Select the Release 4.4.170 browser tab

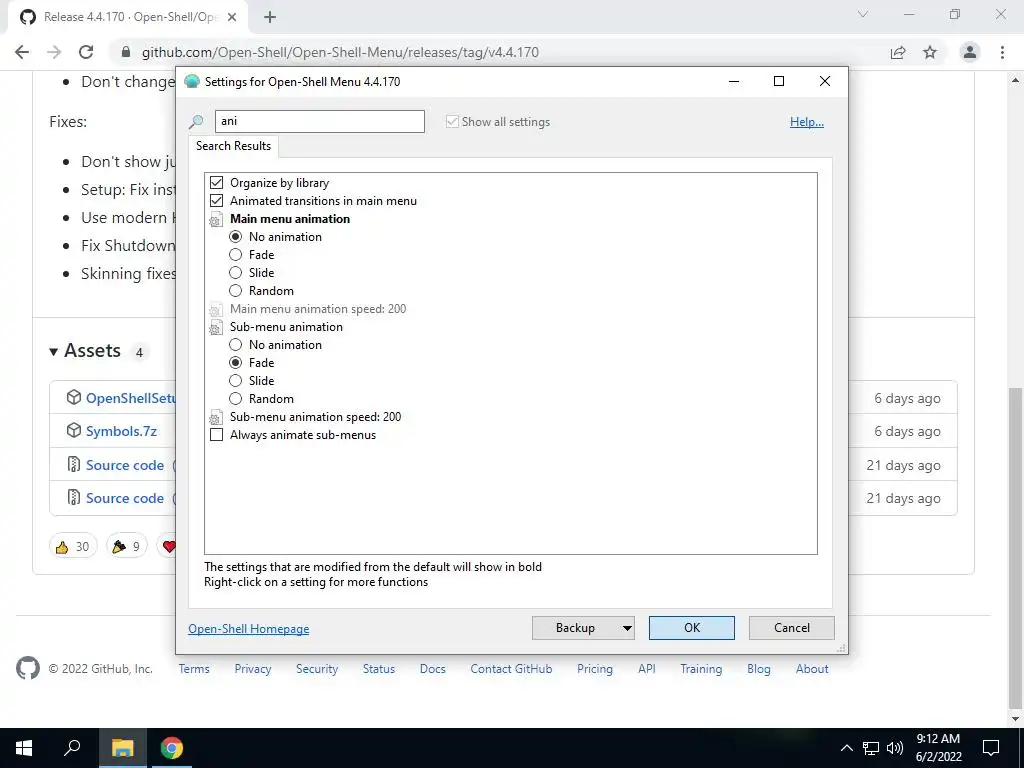(x=129, y=17)
